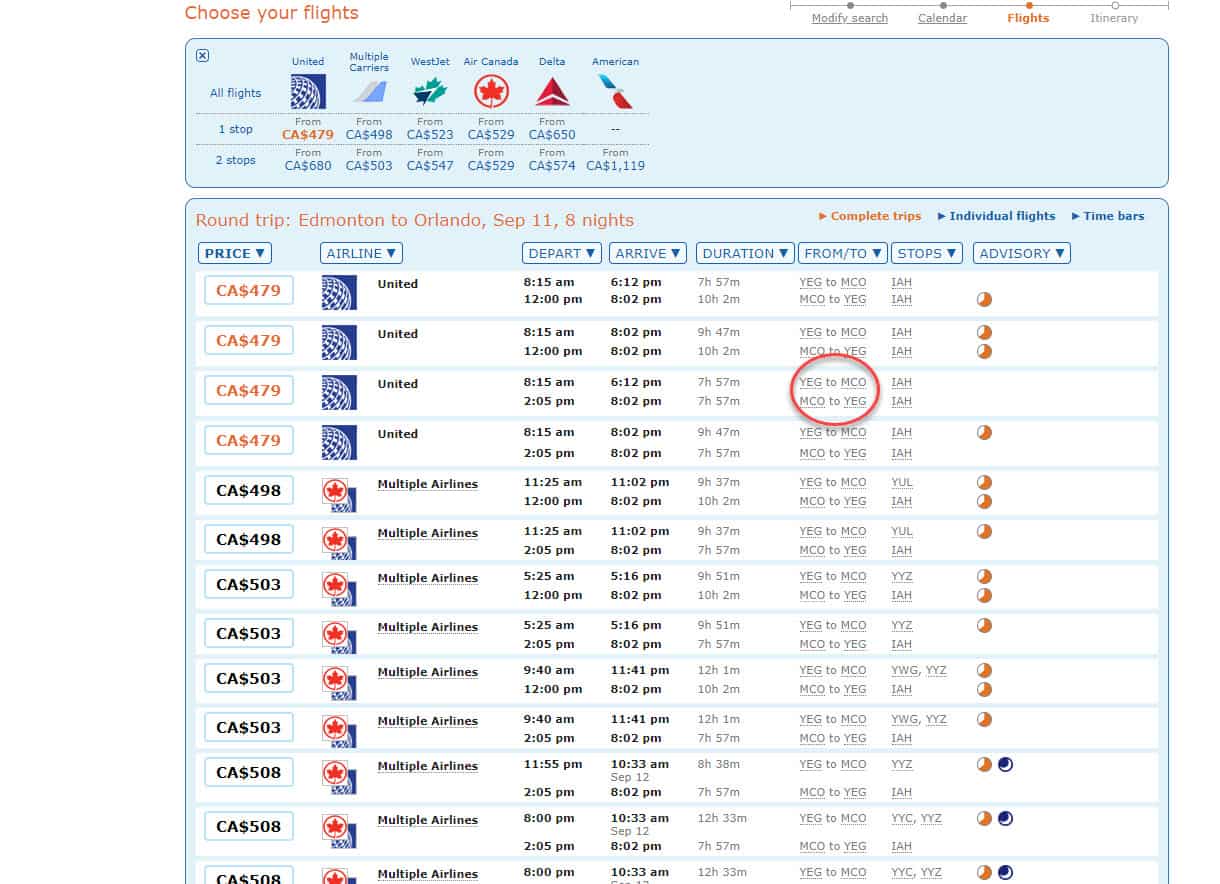This screenshot has width=1220, height=884.
Task: Select the United airline logo in the filter matrix
Action: point(308,91)
